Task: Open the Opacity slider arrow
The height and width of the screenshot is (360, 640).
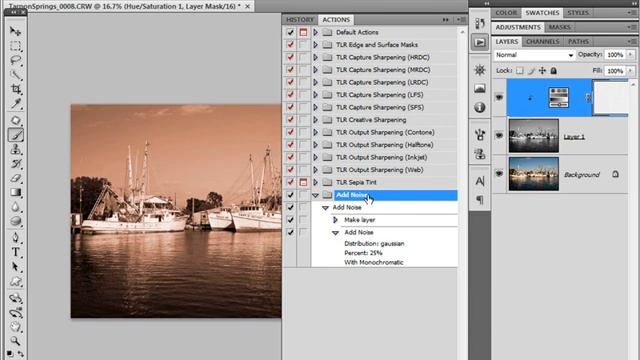Action: 631,55
